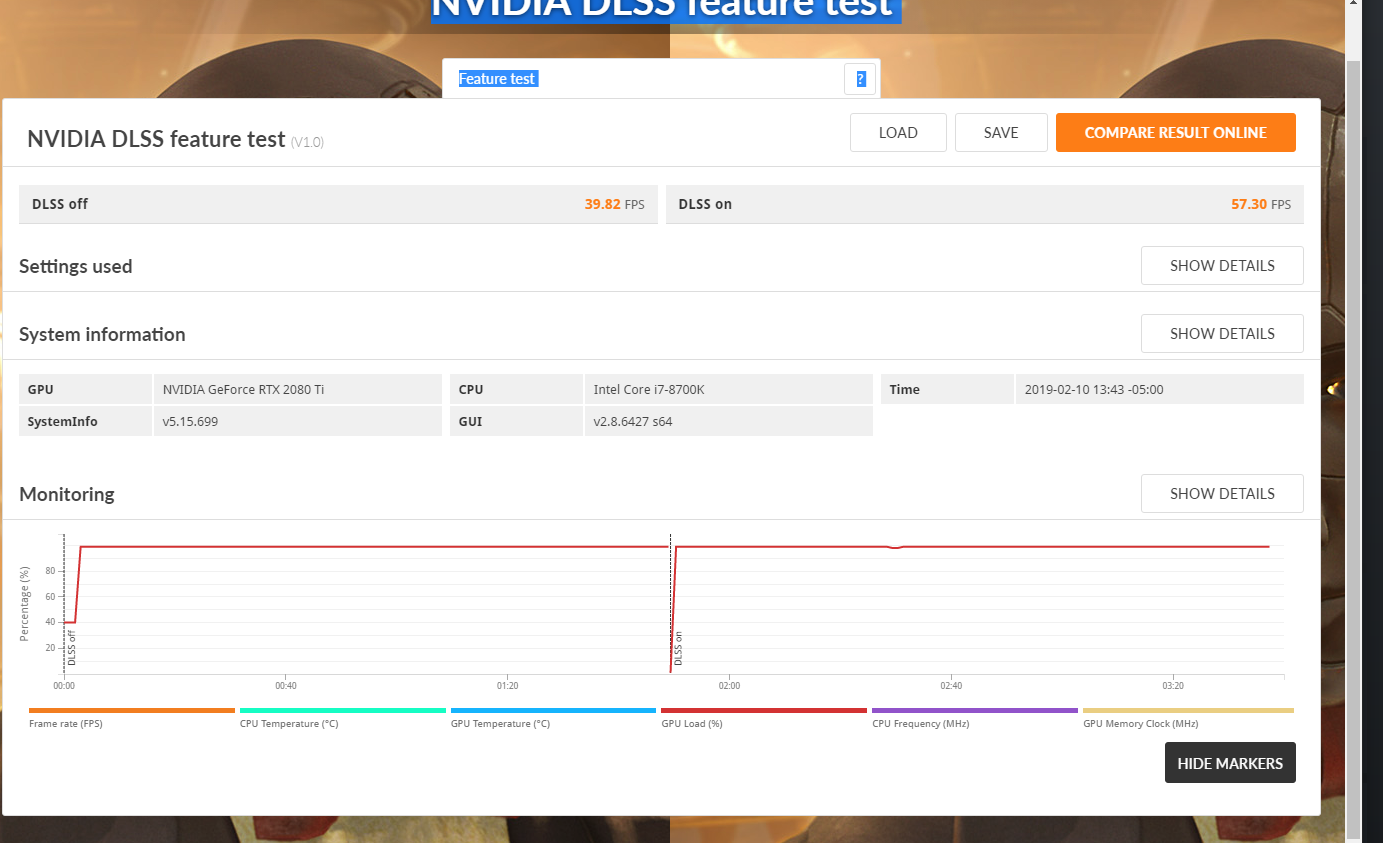The height and width of the screenshot is (843, 1383).
Task: Click the SAVE button
Action: (1001, 133)
